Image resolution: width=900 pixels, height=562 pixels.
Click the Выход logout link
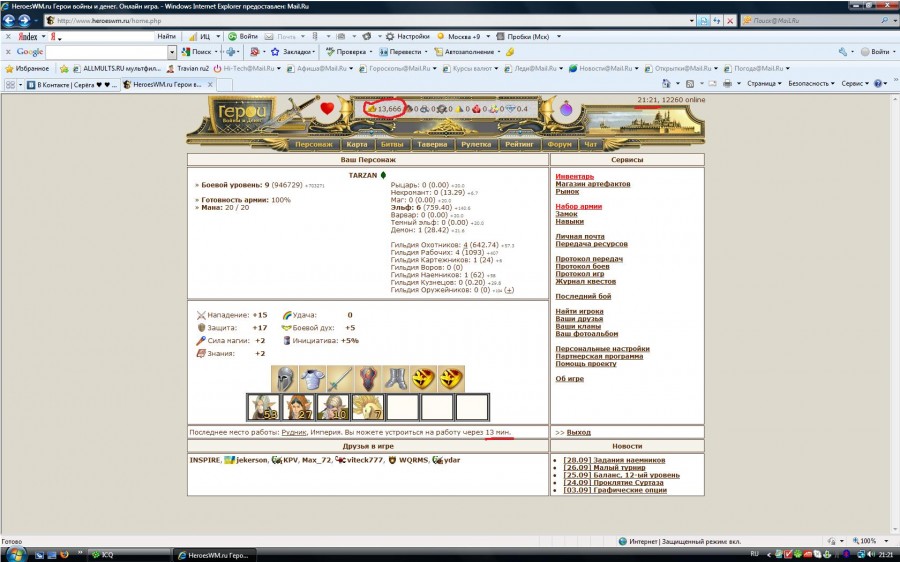(579, 432)
